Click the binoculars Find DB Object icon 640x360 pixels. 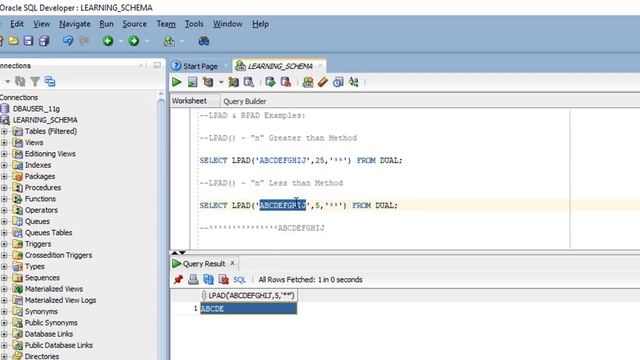coord(204,41)
